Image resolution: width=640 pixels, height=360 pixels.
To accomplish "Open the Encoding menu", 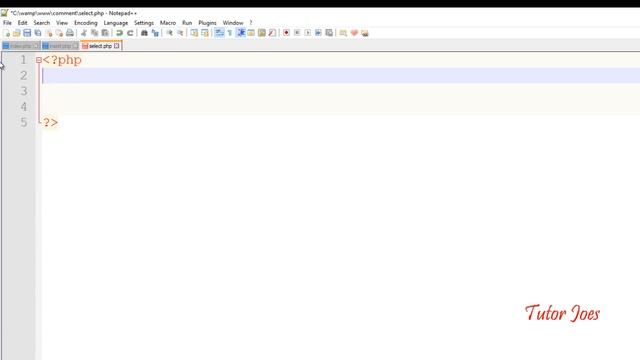I will pos(86,23).
